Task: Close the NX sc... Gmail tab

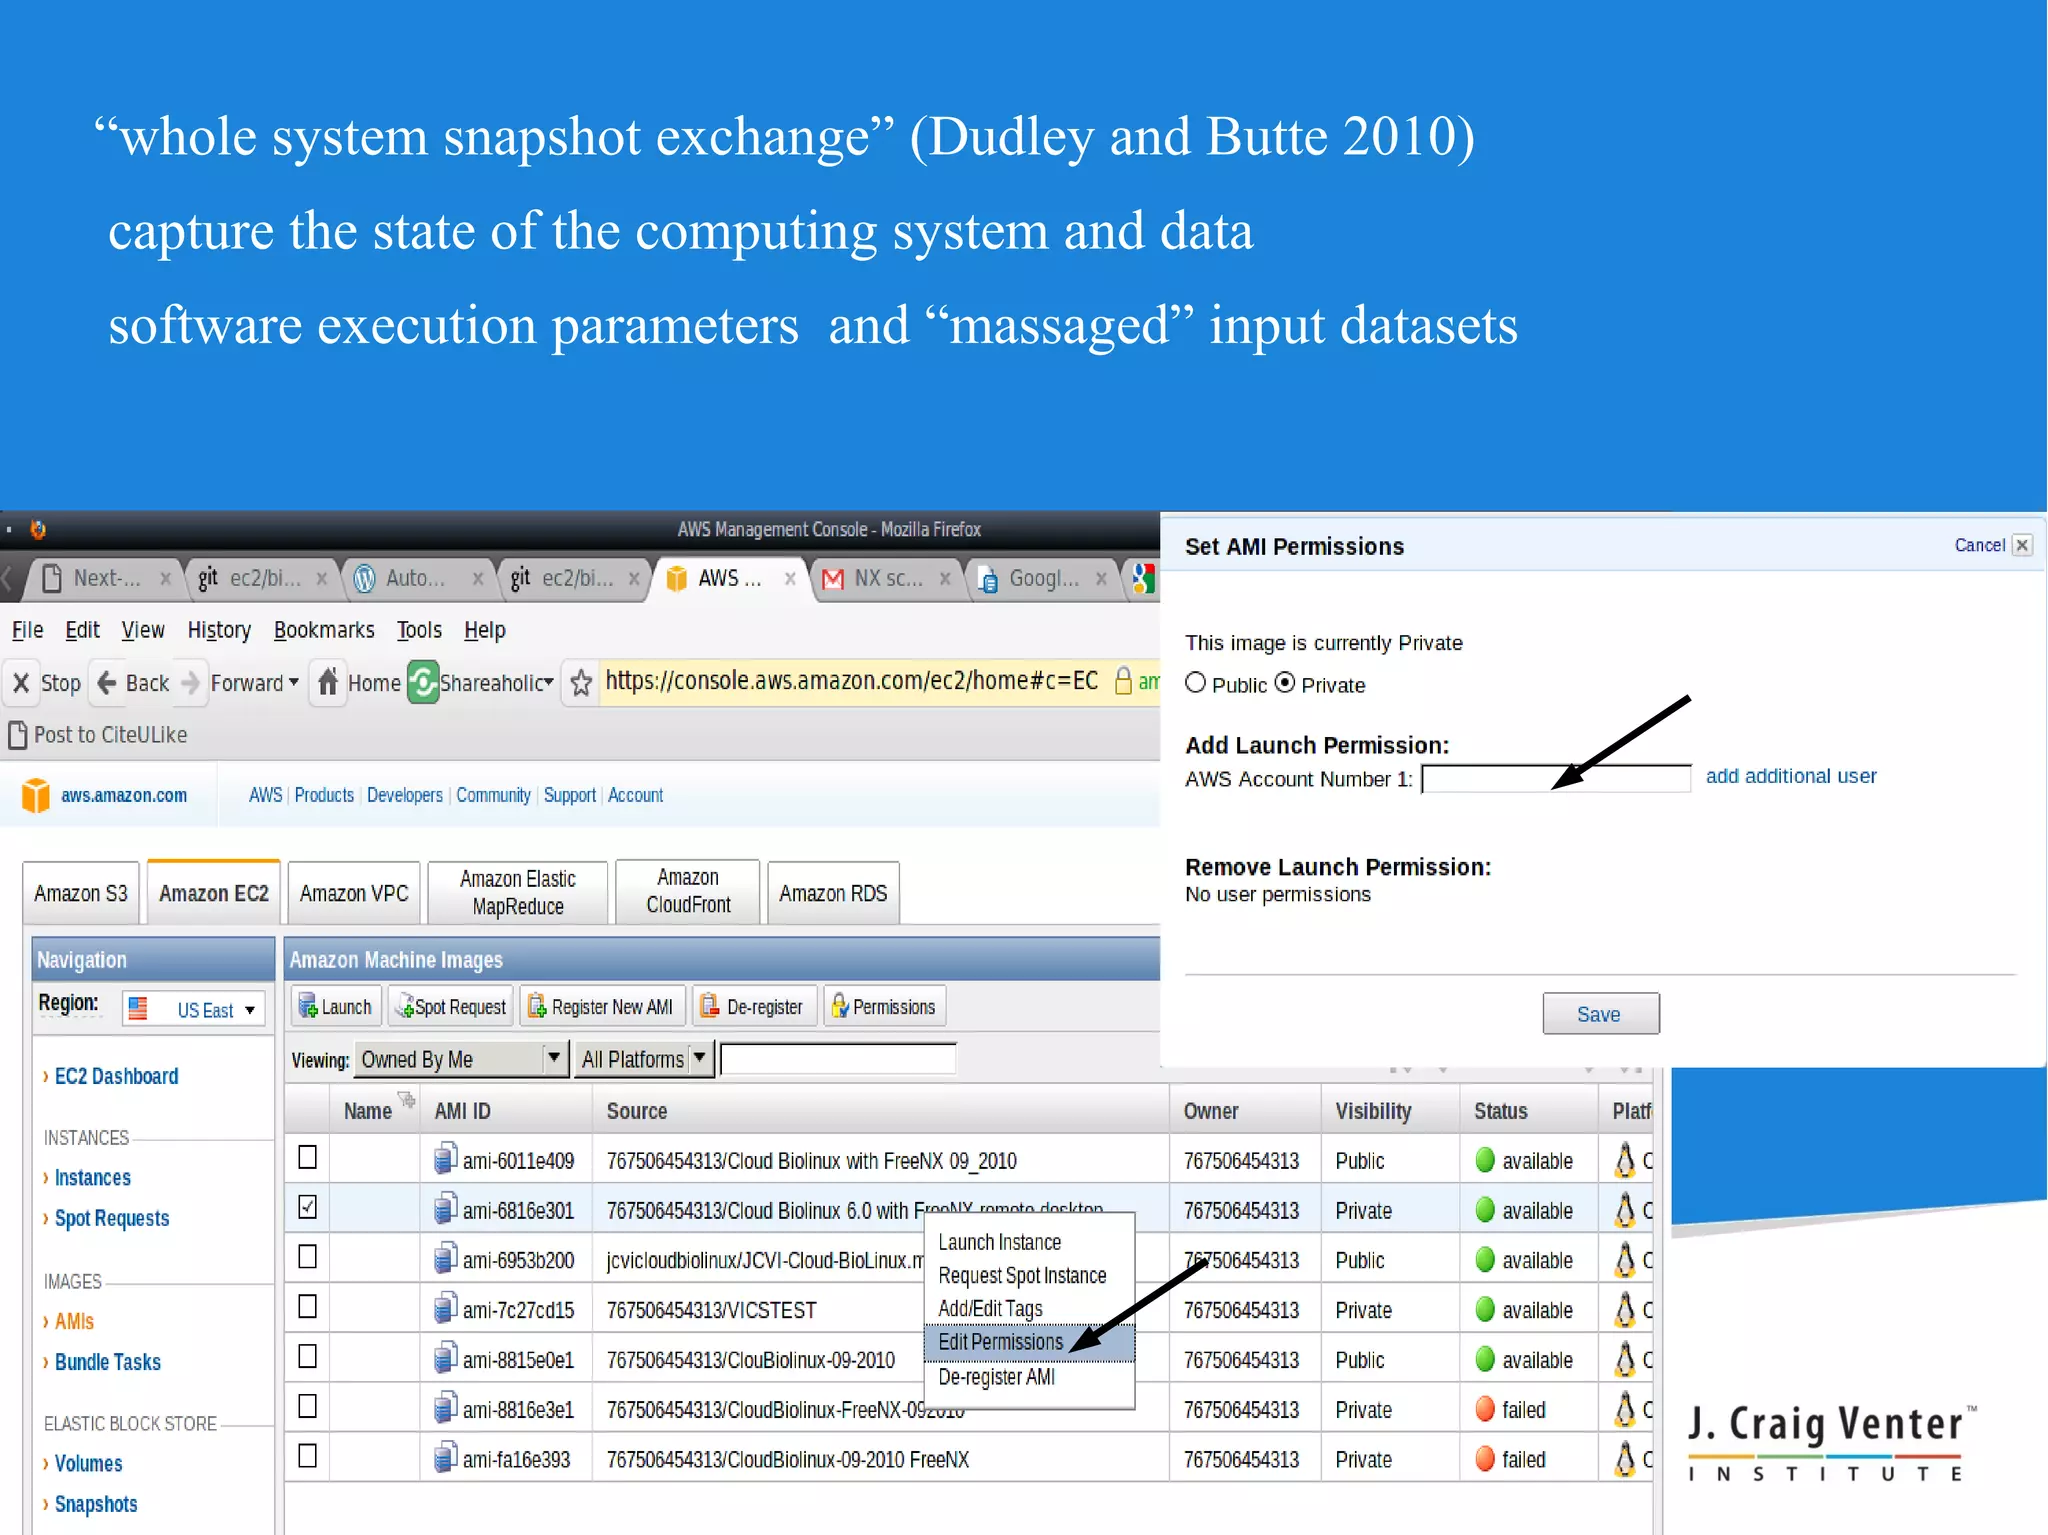Action: click(945, 578)
